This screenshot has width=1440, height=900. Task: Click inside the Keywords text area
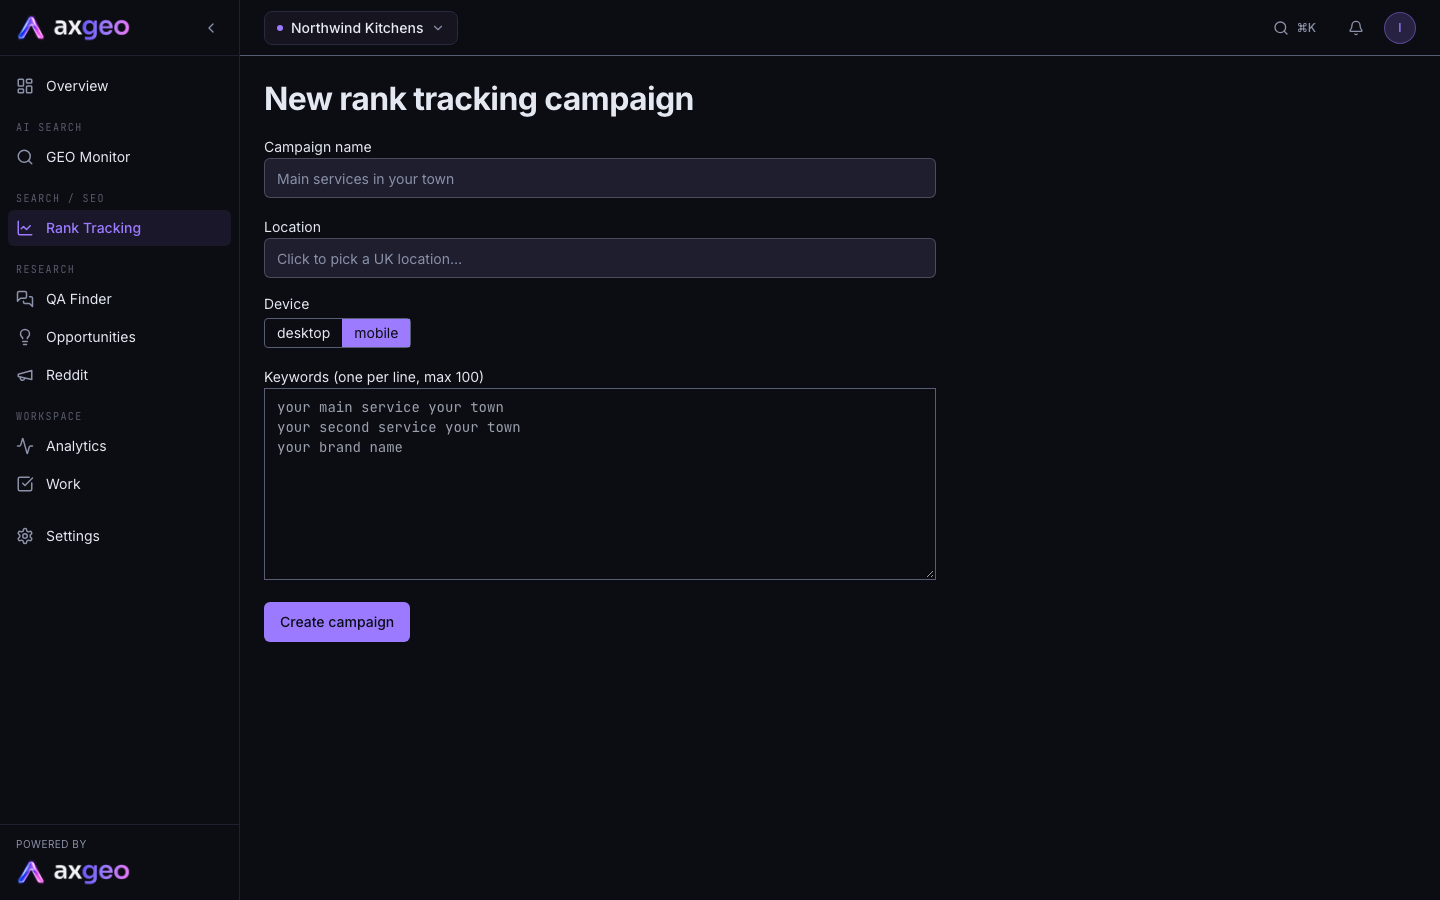[x=600, y=484]
